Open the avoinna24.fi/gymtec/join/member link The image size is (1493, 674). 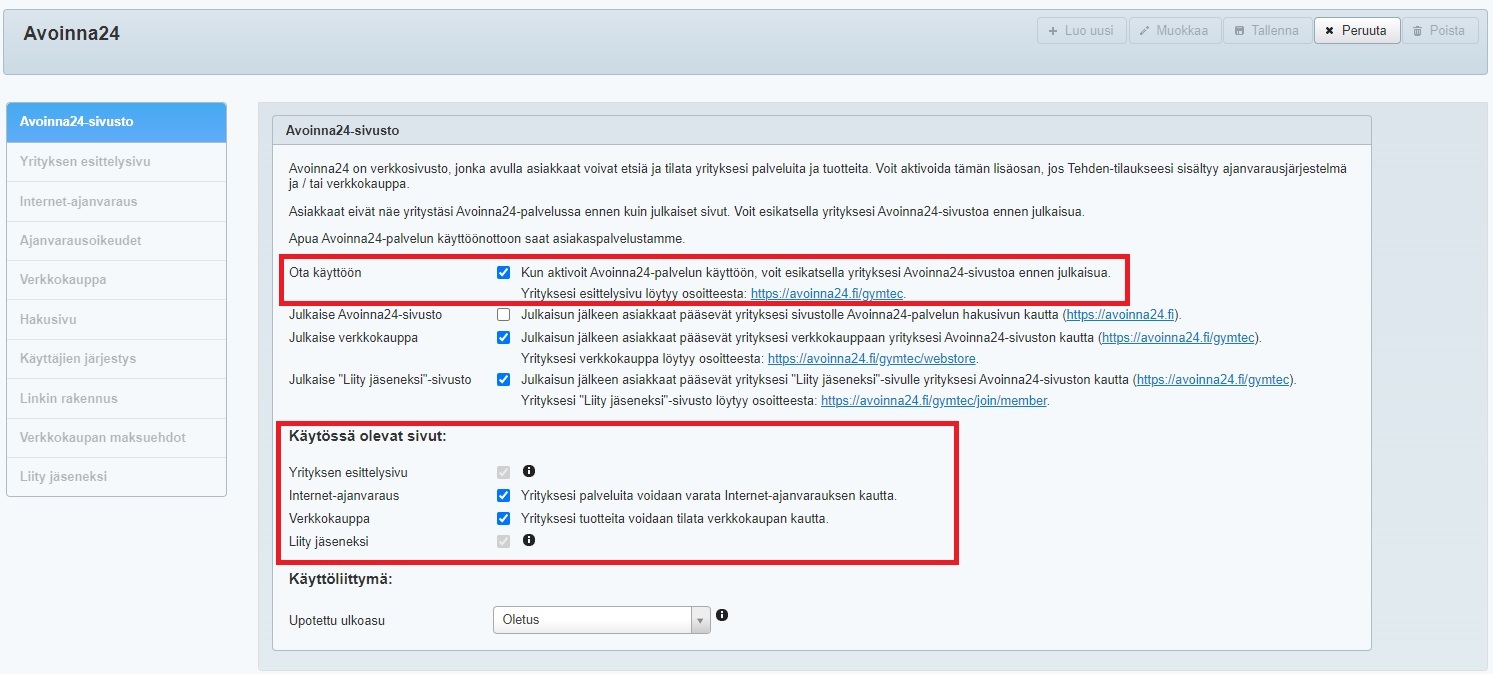(x=934, y=401)
